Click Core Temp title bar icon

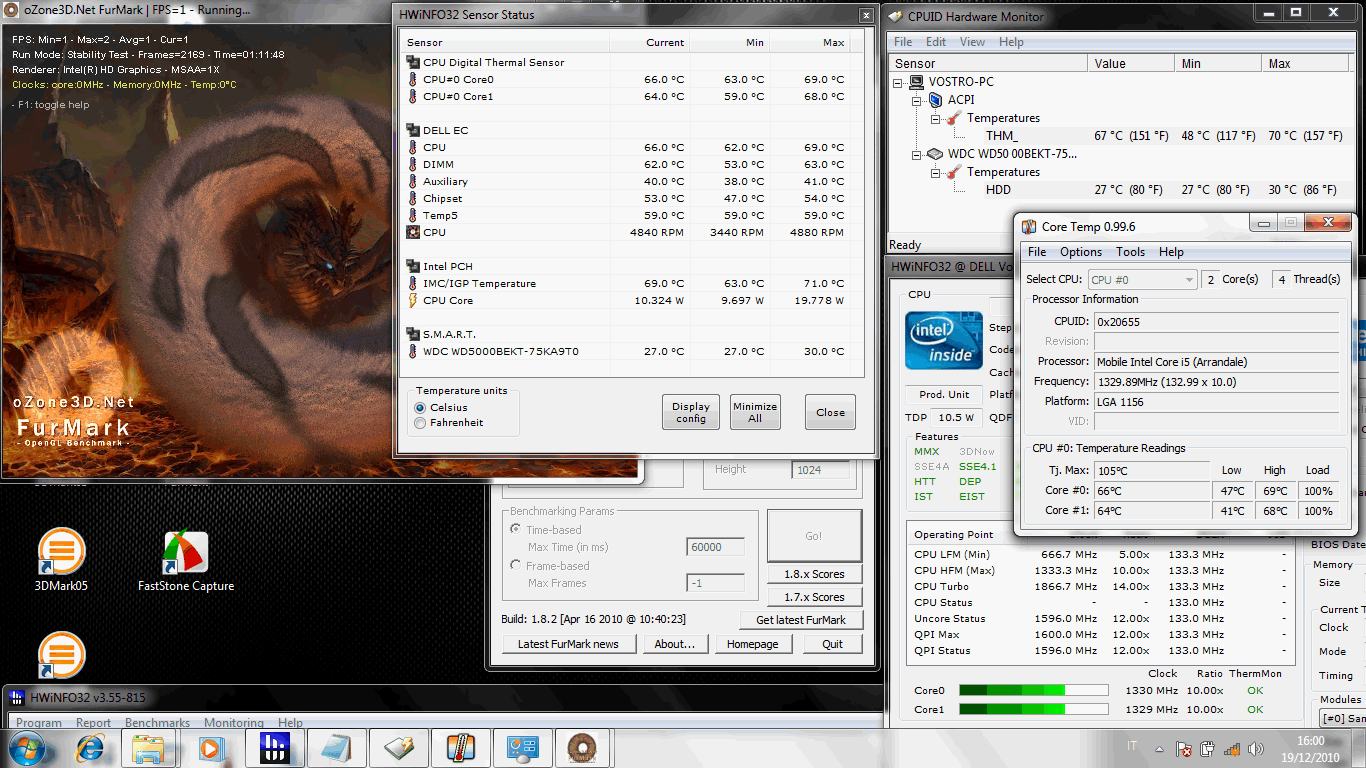[x=1029, y=227]
